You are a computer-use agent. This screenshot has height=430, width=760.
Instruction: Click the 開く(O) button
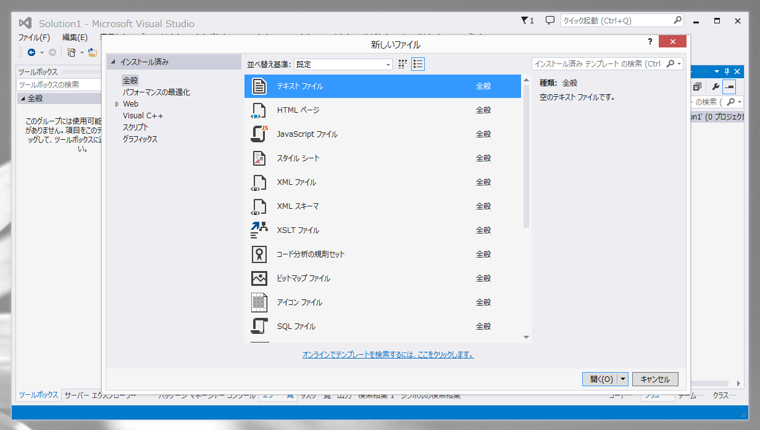(601, 379)
